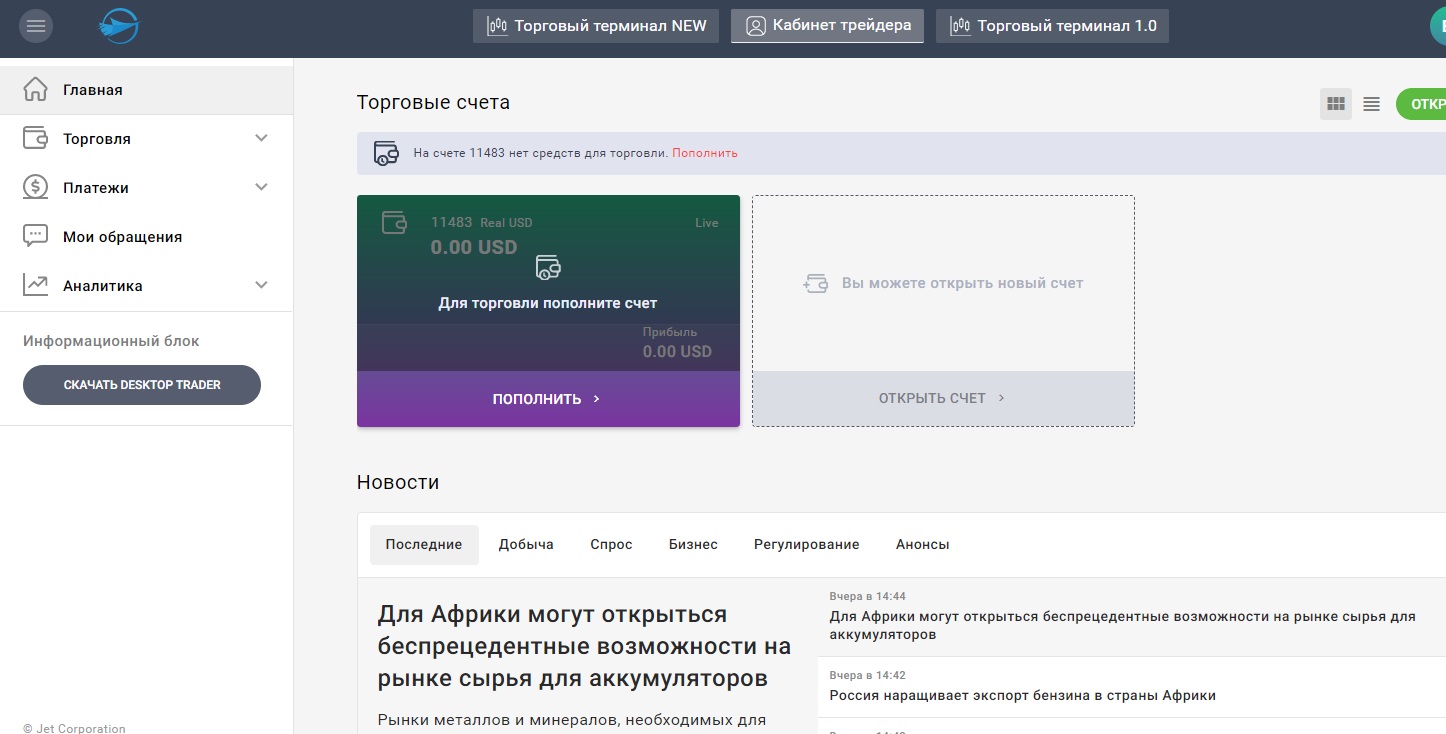1446x734 pixels.
Task: Click the ОТКРЫТЬ СЧЕТ button
Action: (x=943, y=398)
